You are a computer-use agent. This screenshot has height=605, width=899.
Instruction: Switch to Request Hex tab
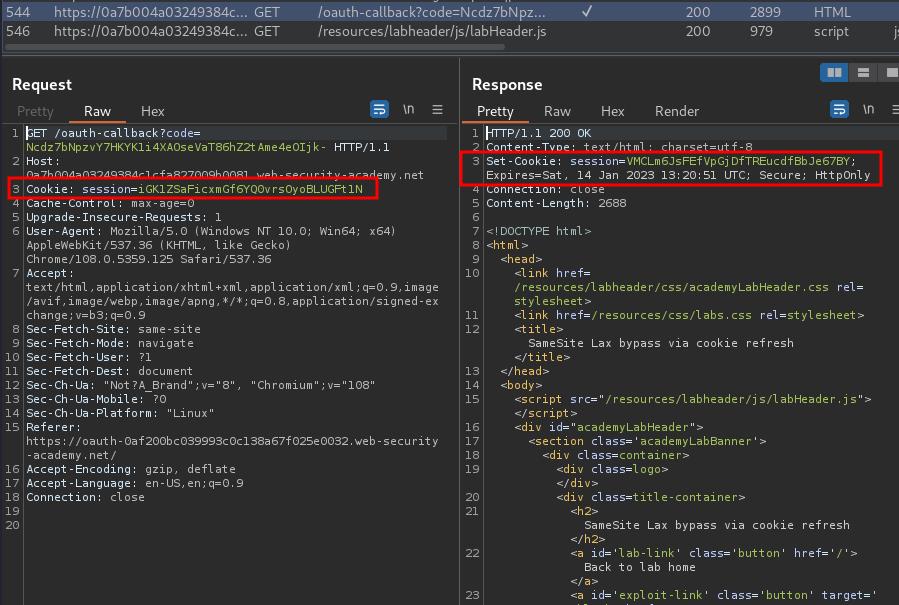point(153,111)
